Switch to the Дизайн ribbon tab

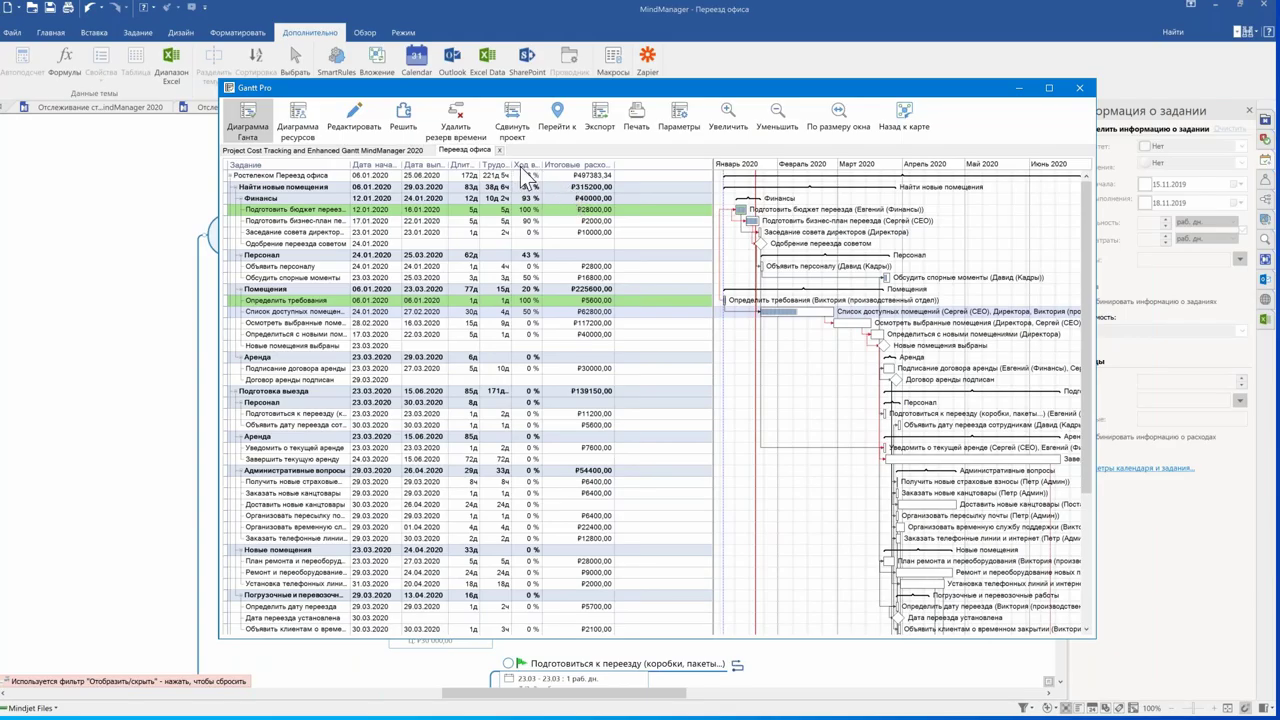coord(181,33)
